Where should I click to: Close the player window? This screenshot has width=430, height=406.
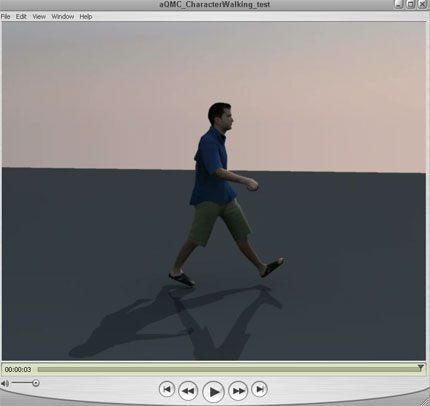[422, 4]
